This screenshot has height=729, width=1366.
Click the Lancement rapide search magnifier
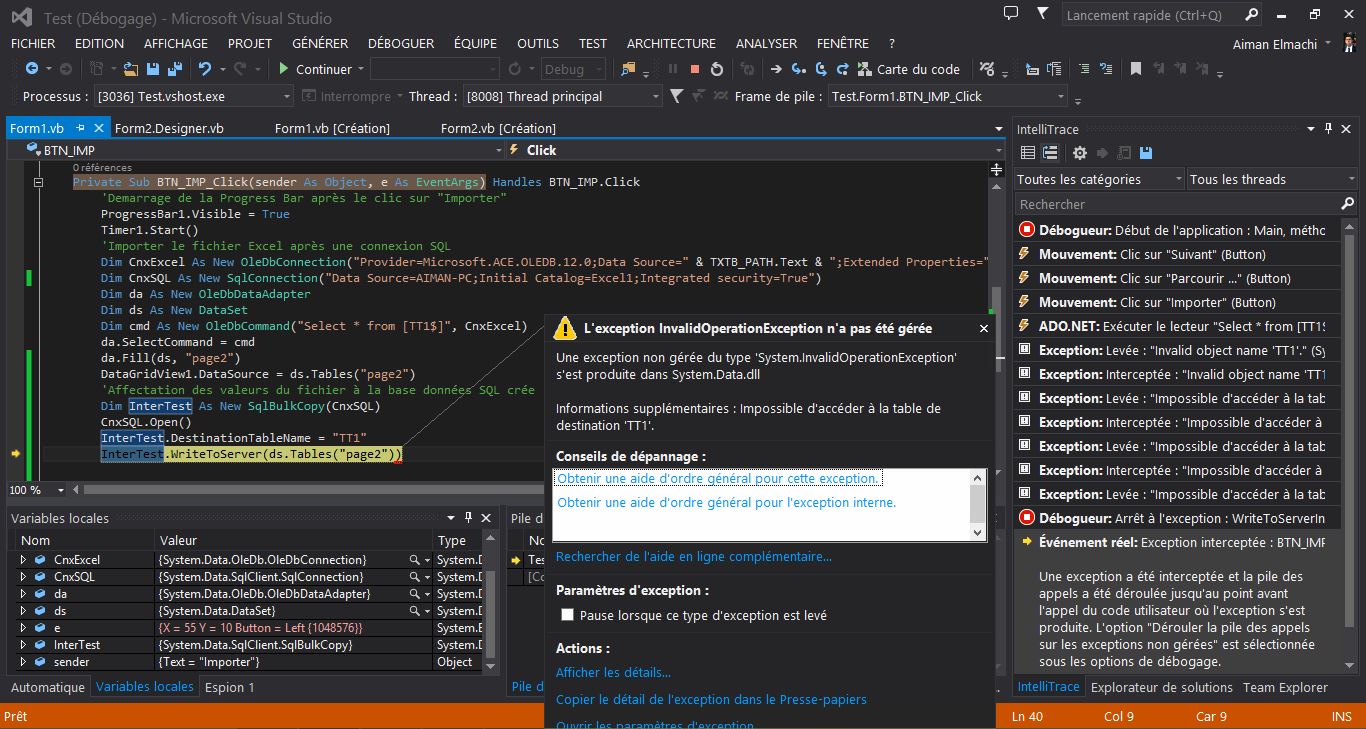pos(1252,15)
